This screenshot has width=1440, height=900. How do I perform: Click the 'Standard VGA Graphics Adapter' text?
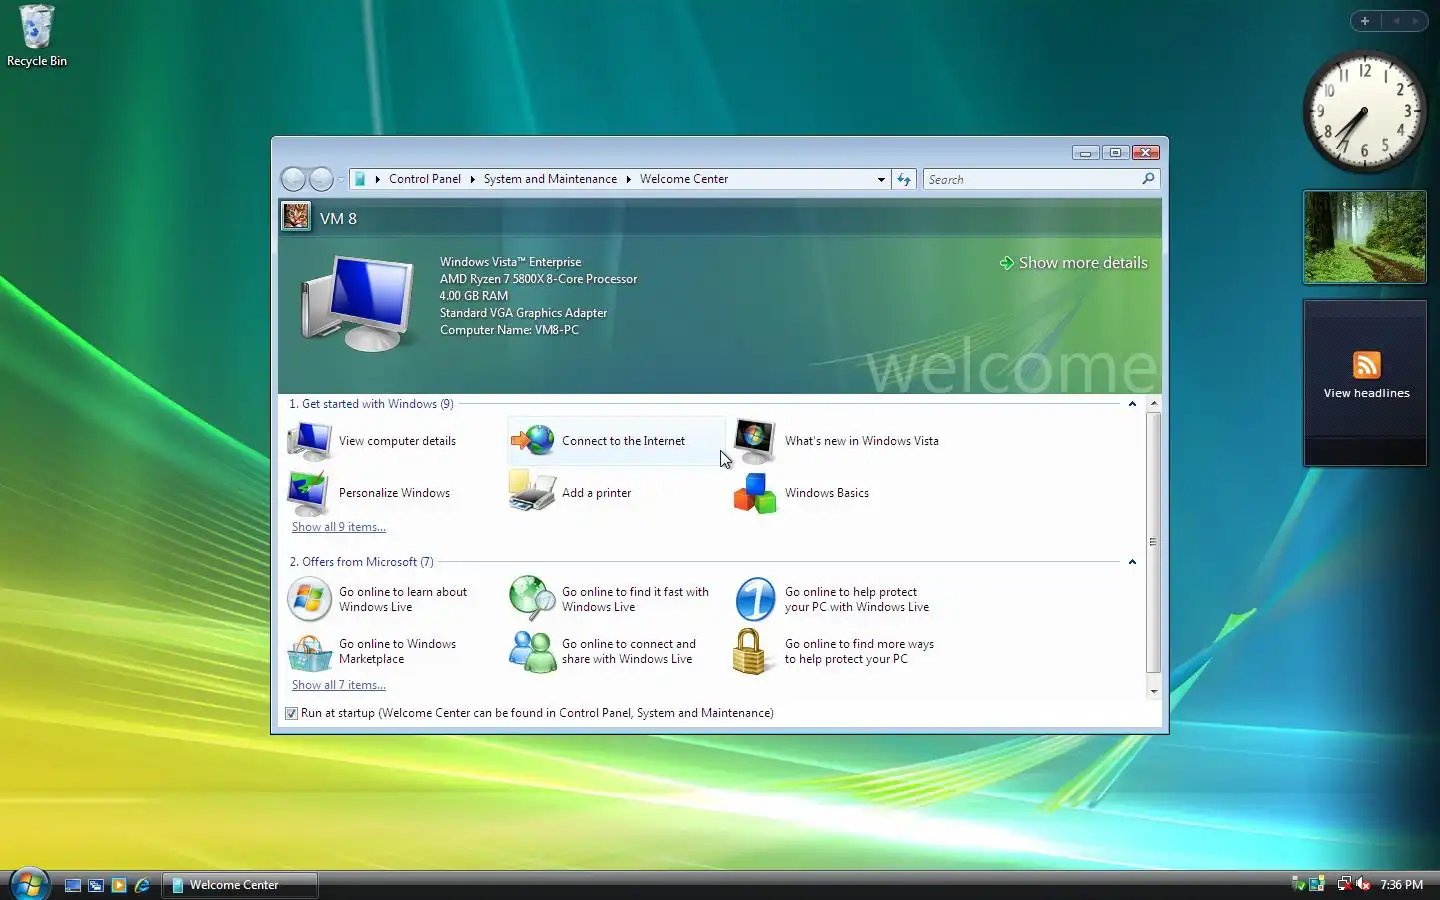click(523, 313)
